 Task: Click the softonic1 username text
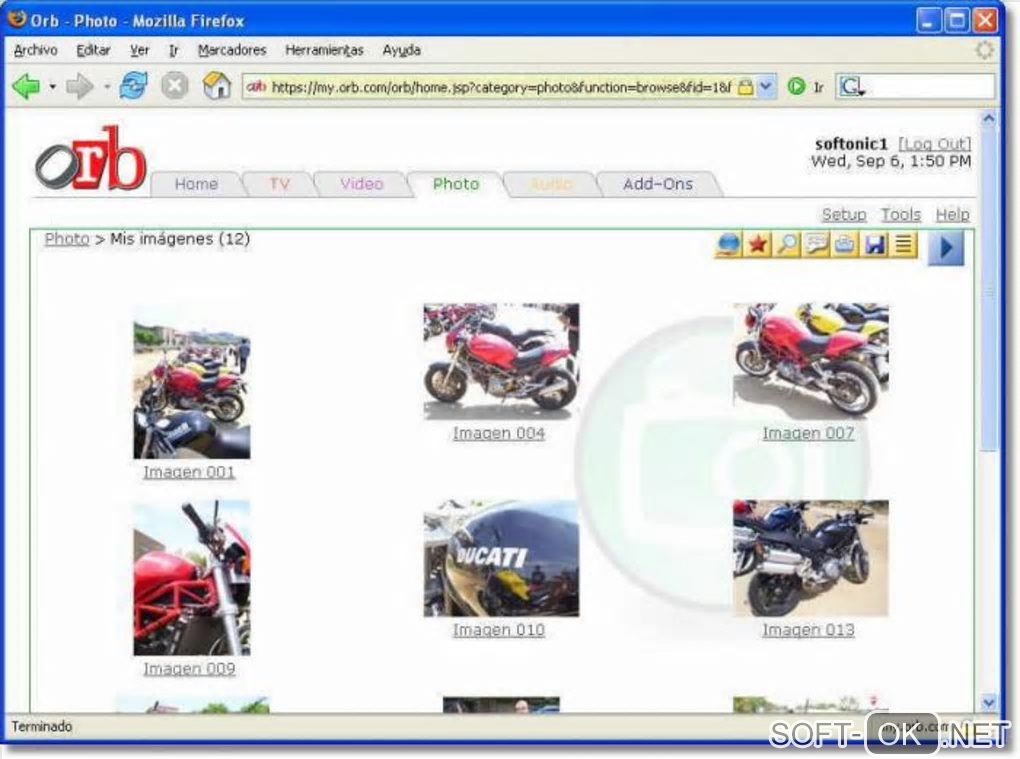pyautogui.click(x=851, y=144)
